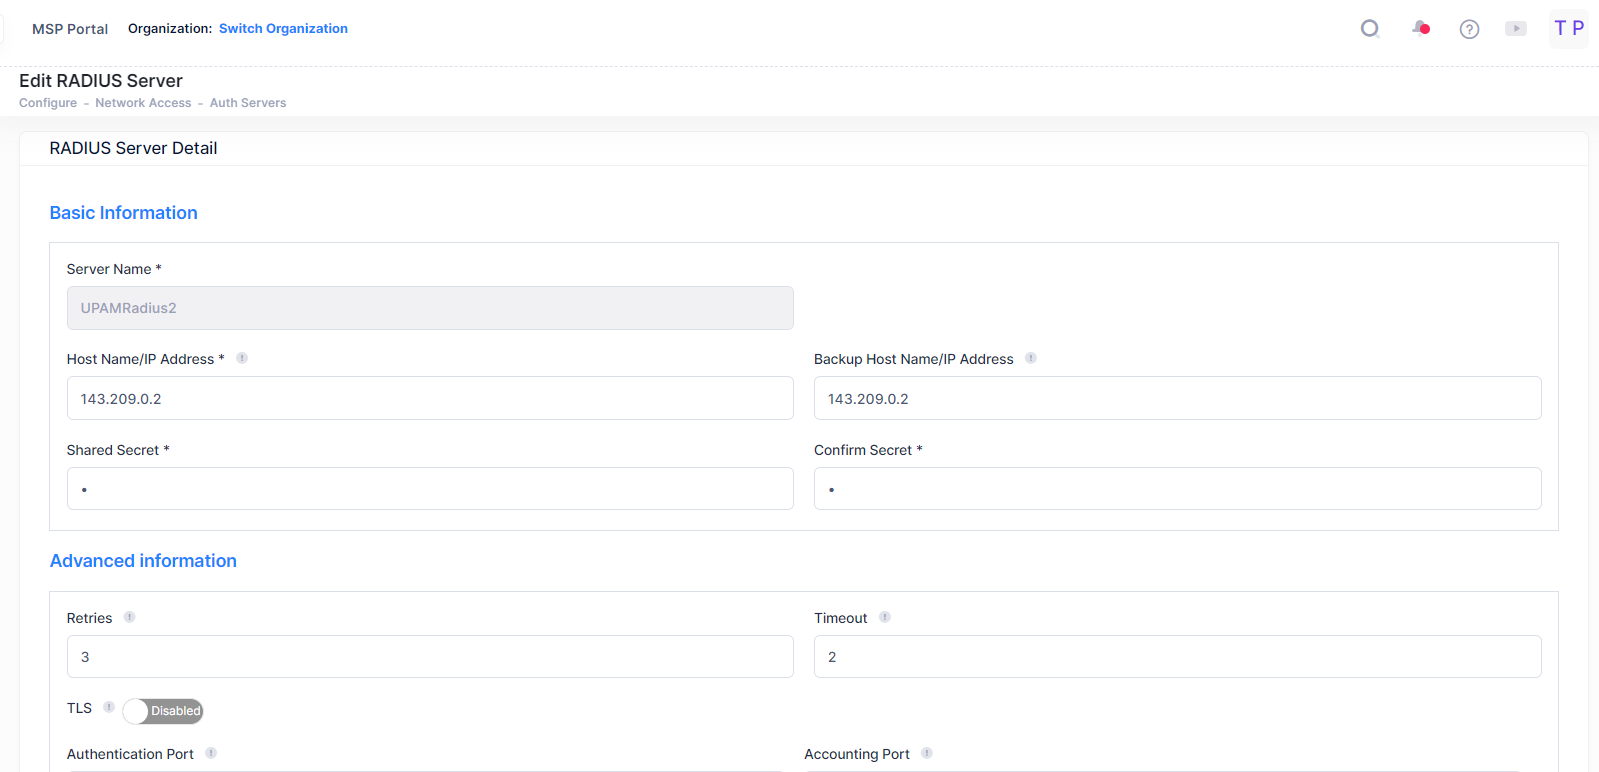Click info icon beside Backup Host Name/IP Address
The image size is (1599, 772).
[1031, 358]
